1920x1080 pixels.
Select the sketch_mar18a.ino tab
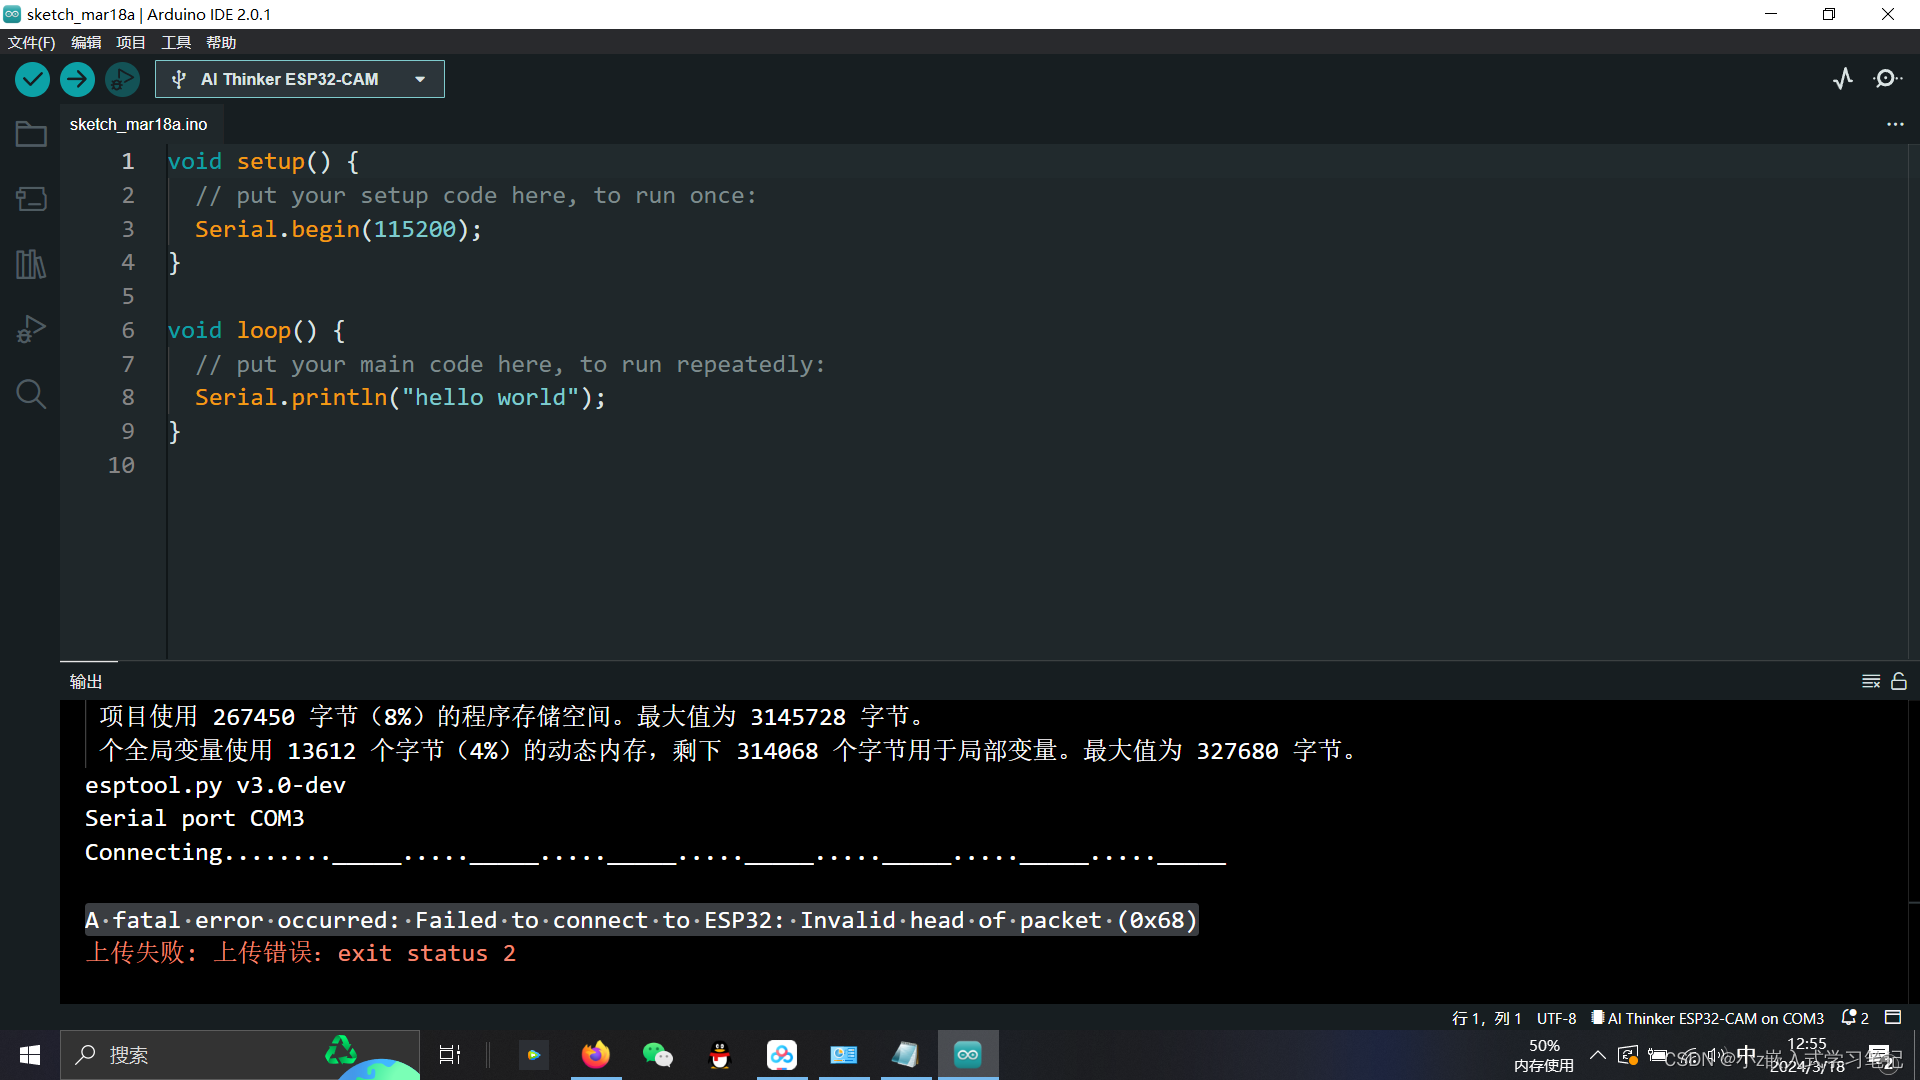tap(138, 124)
